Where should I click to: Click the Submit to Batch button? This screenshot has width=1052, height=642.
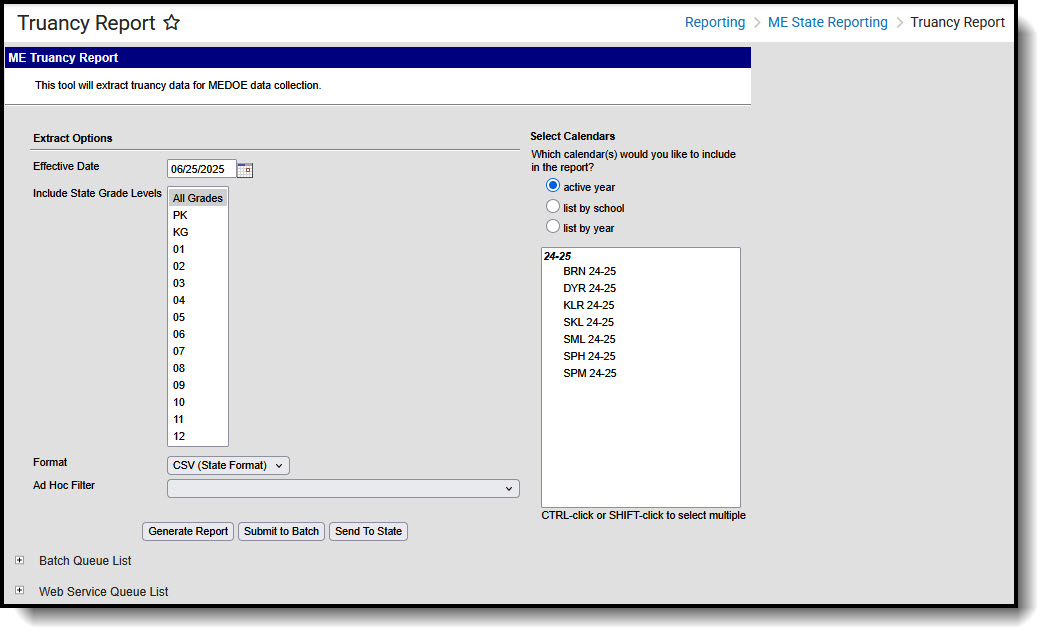tap(281, 531)
